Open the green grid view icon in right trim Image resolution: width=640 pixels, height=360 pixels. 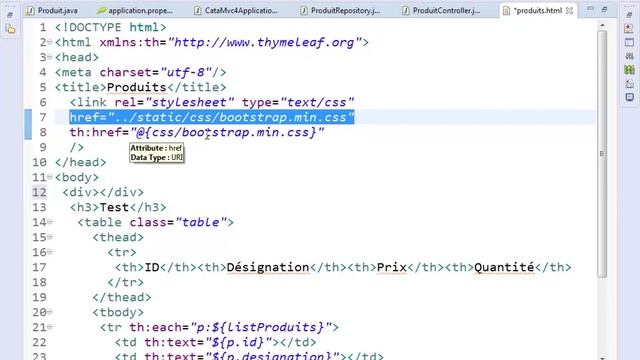coord(629,70)
